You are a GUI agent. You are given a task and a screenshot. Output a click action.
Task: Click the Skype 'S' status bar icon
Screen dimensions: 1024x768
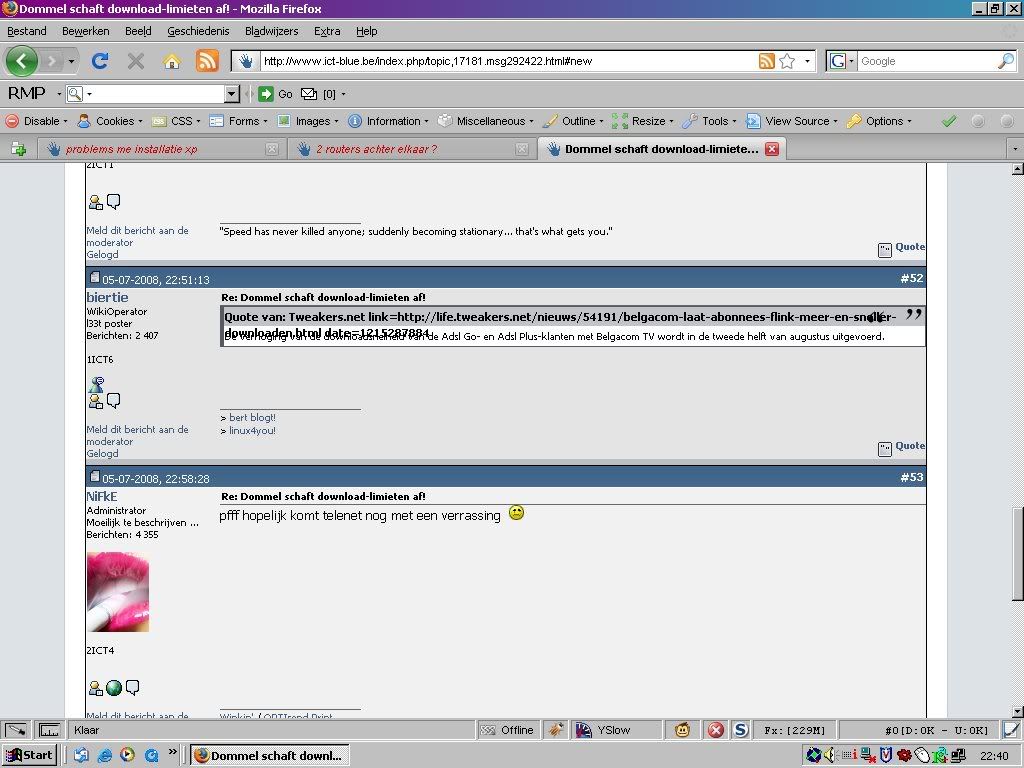pos(741,730)
